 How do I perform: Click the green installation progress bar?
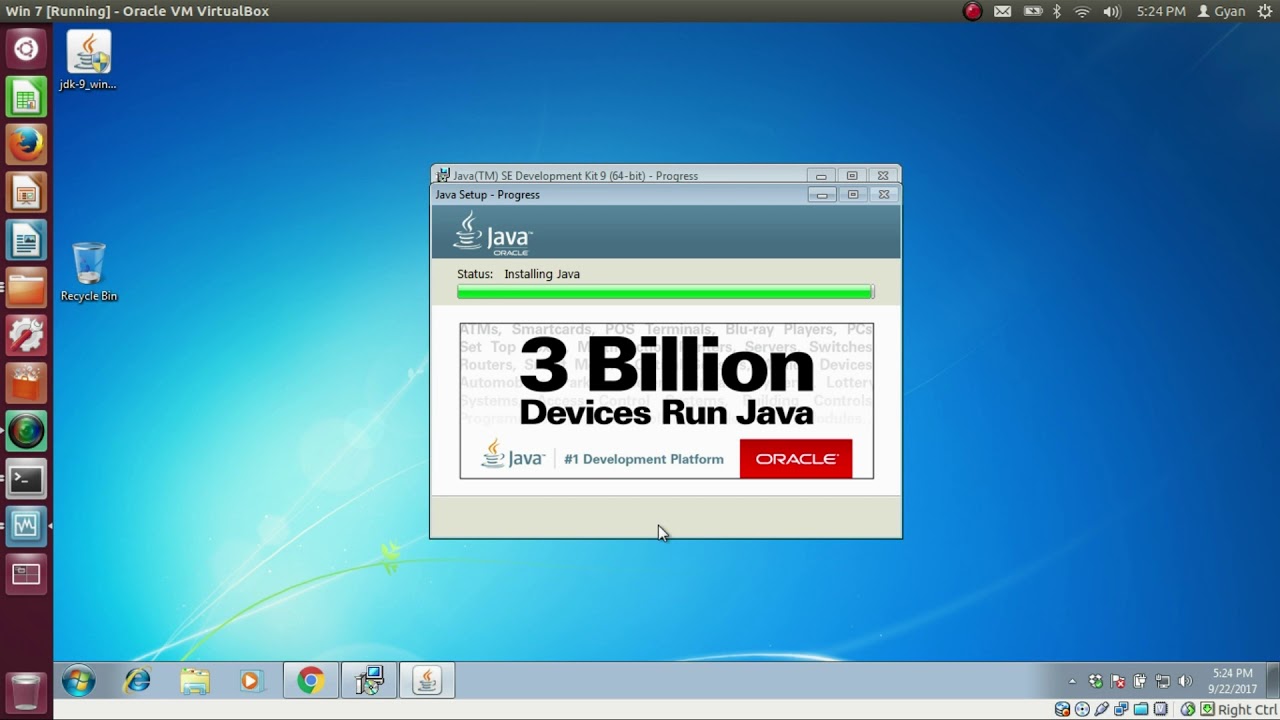665,292
